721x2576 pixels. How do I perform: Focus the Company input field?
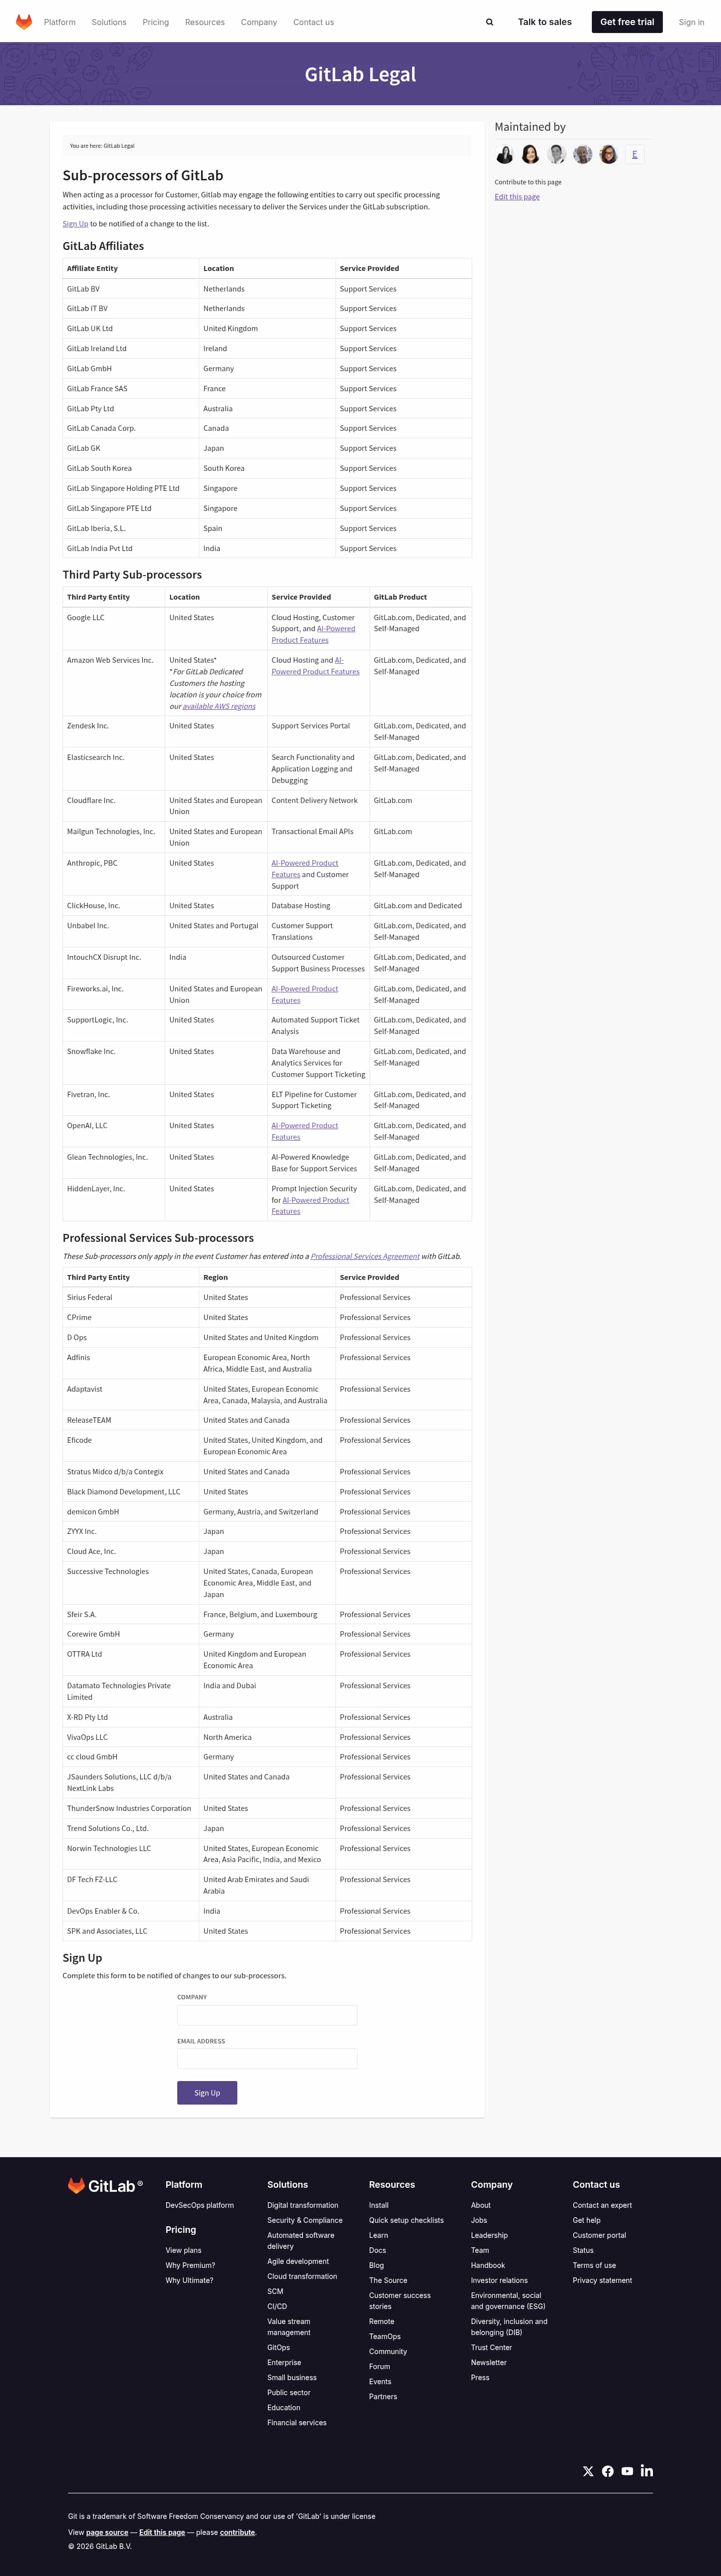pyautogui.click(x=267, y=2015)
